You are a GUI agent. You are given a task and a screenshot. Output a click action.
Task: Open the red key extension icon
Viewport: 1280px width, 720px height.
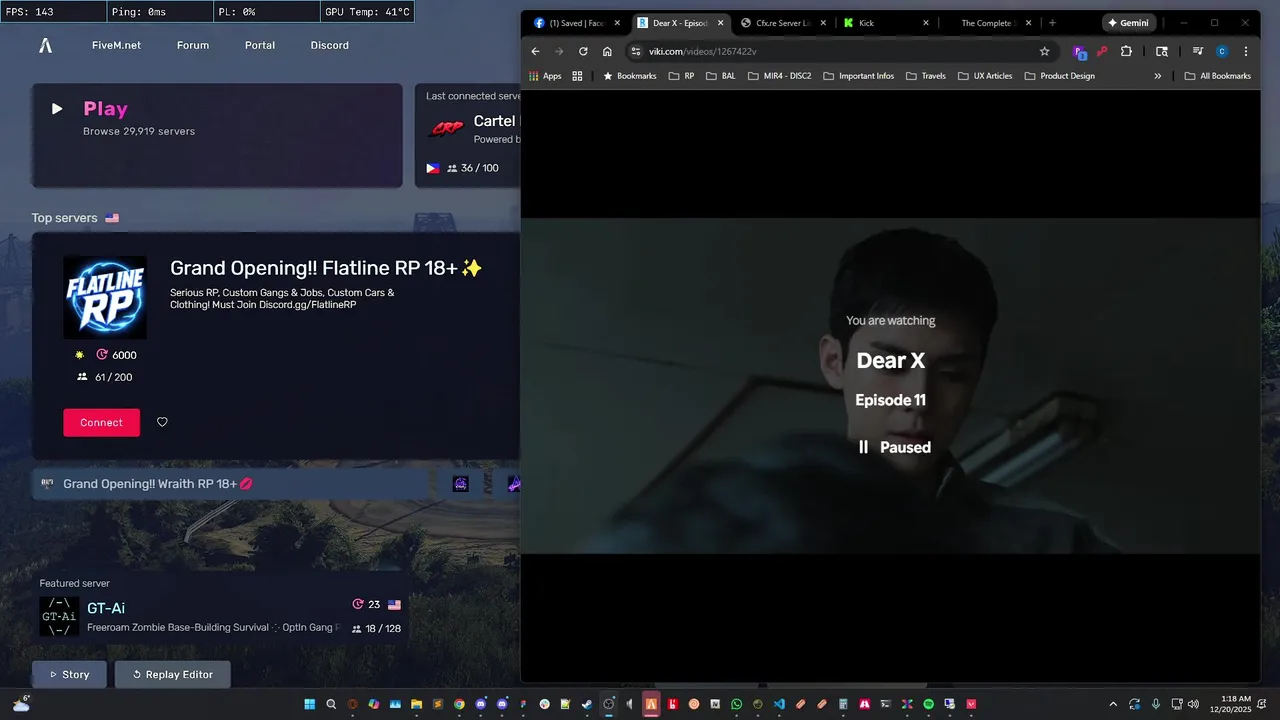1102,51
